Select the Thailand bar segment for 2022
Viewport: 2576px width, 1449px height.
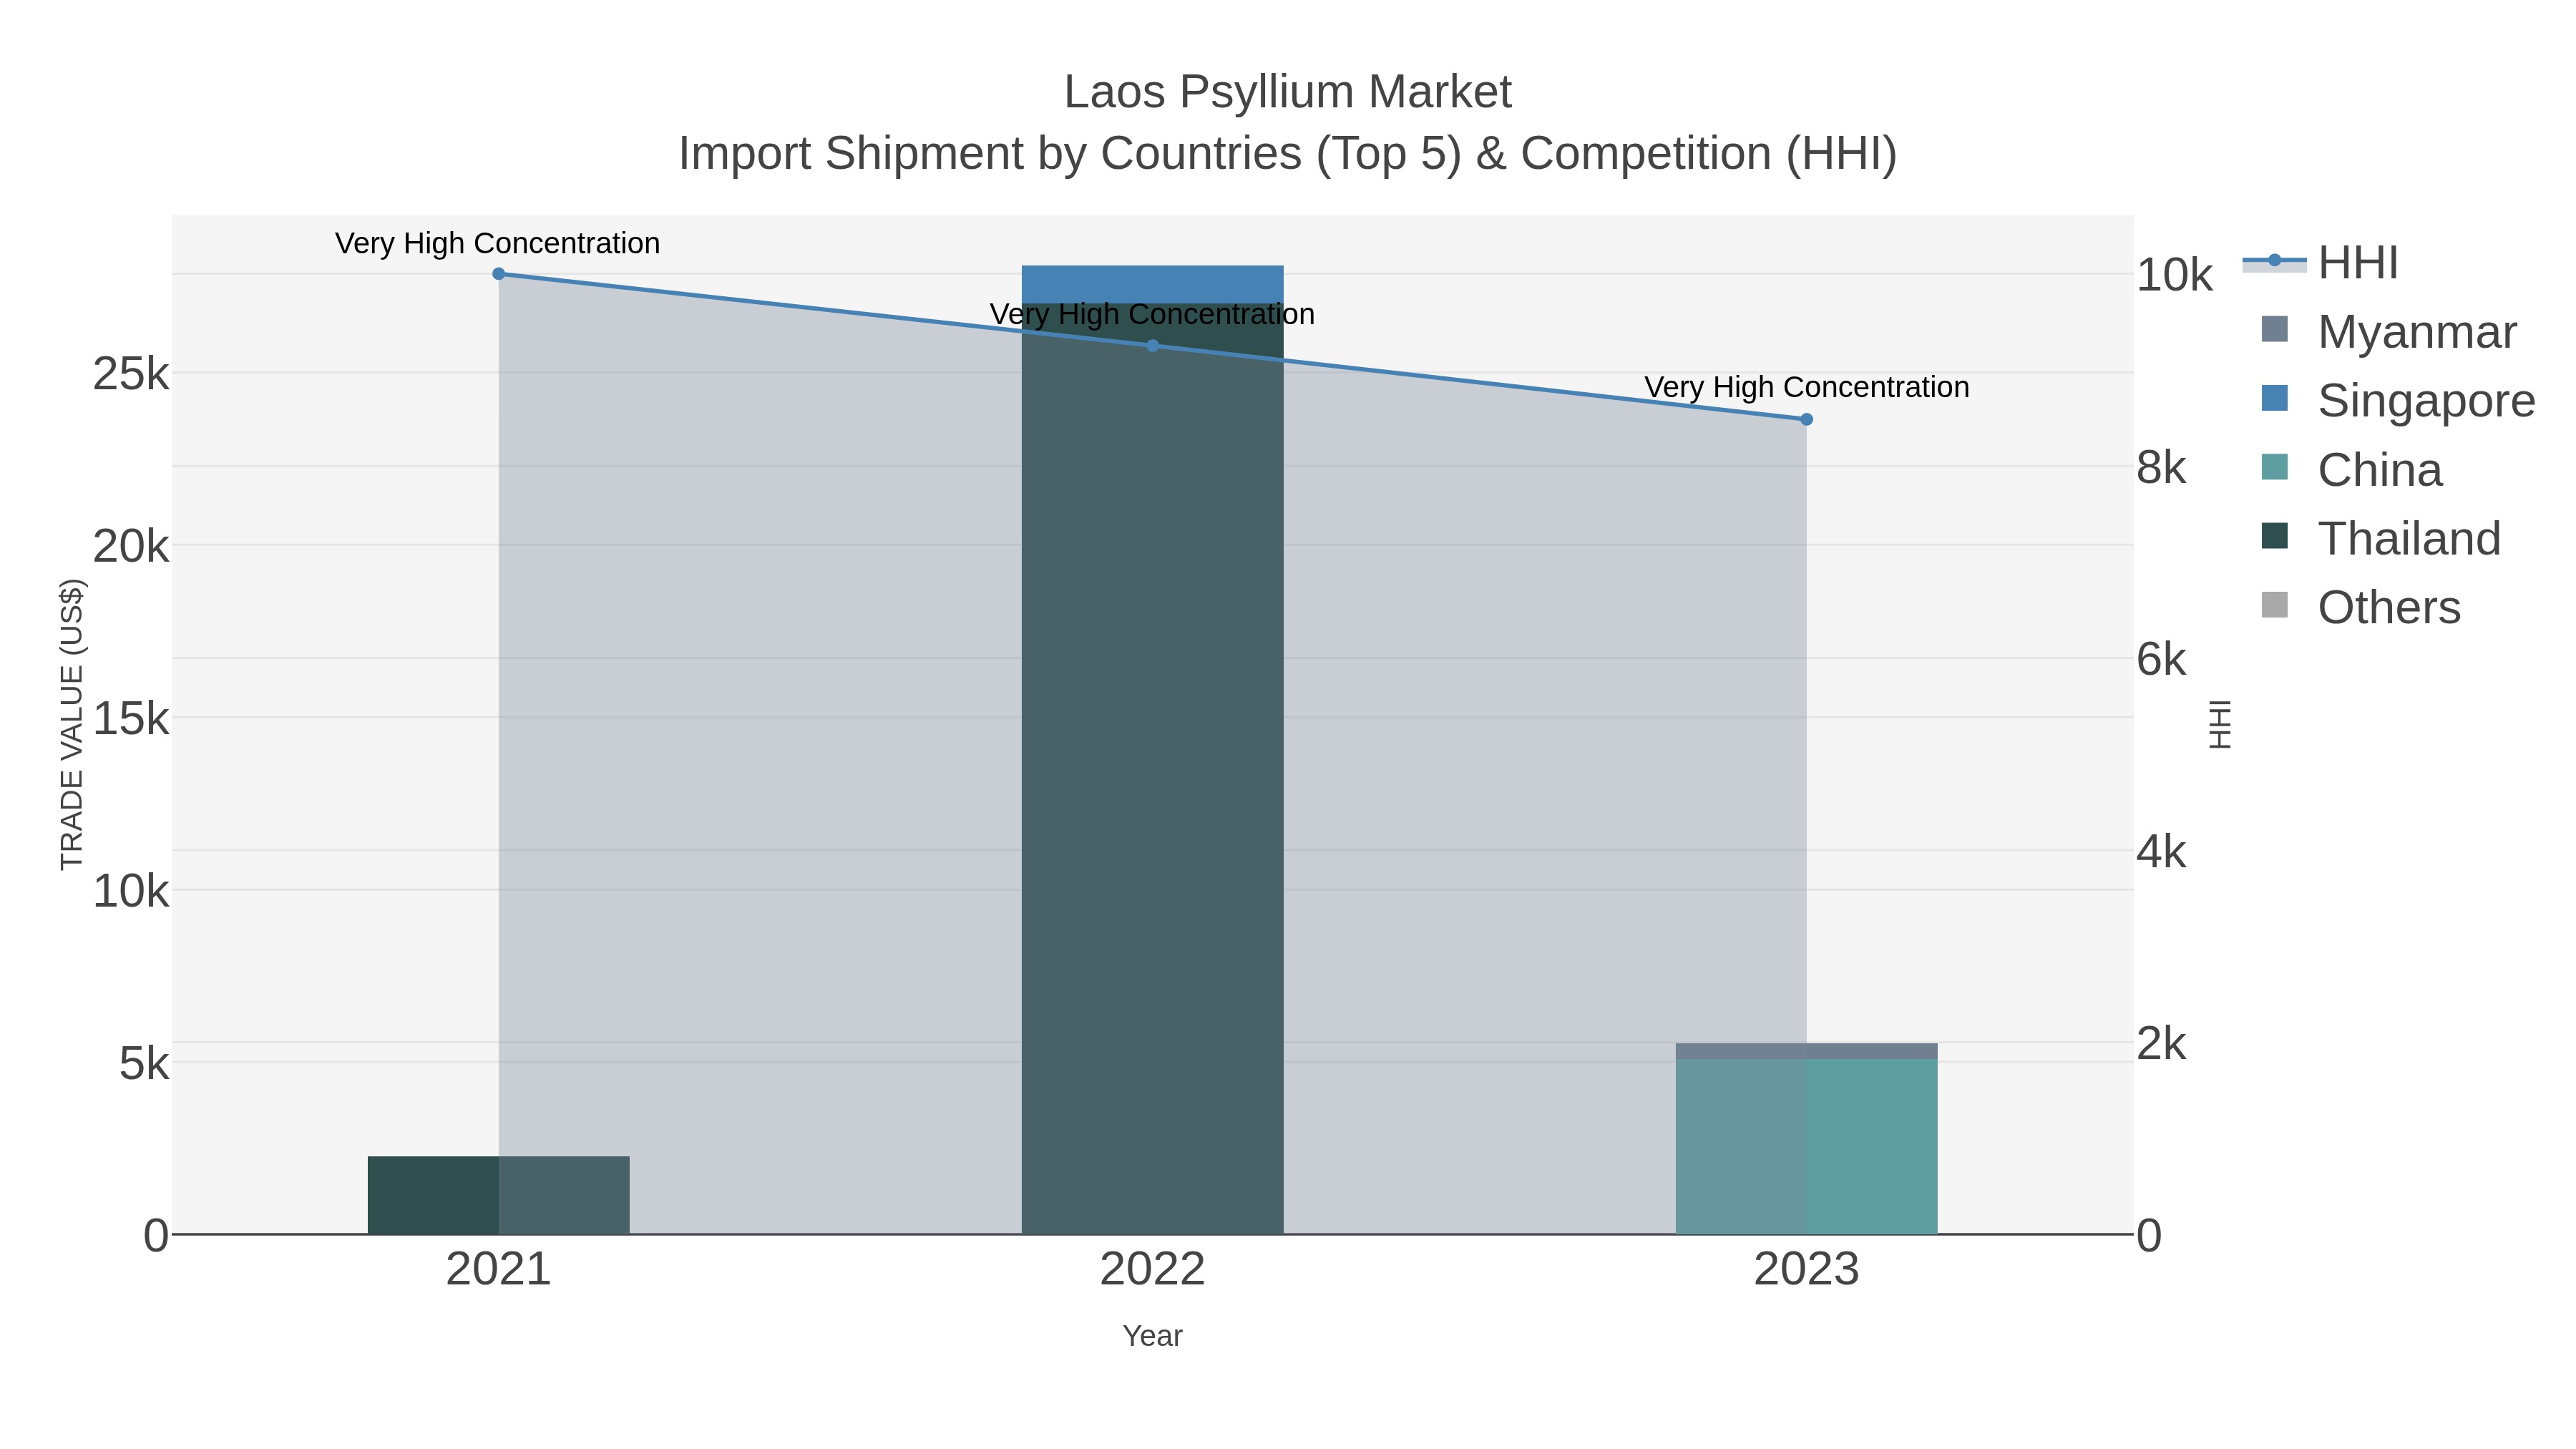pyautogui.click(x=1152, y=768)
